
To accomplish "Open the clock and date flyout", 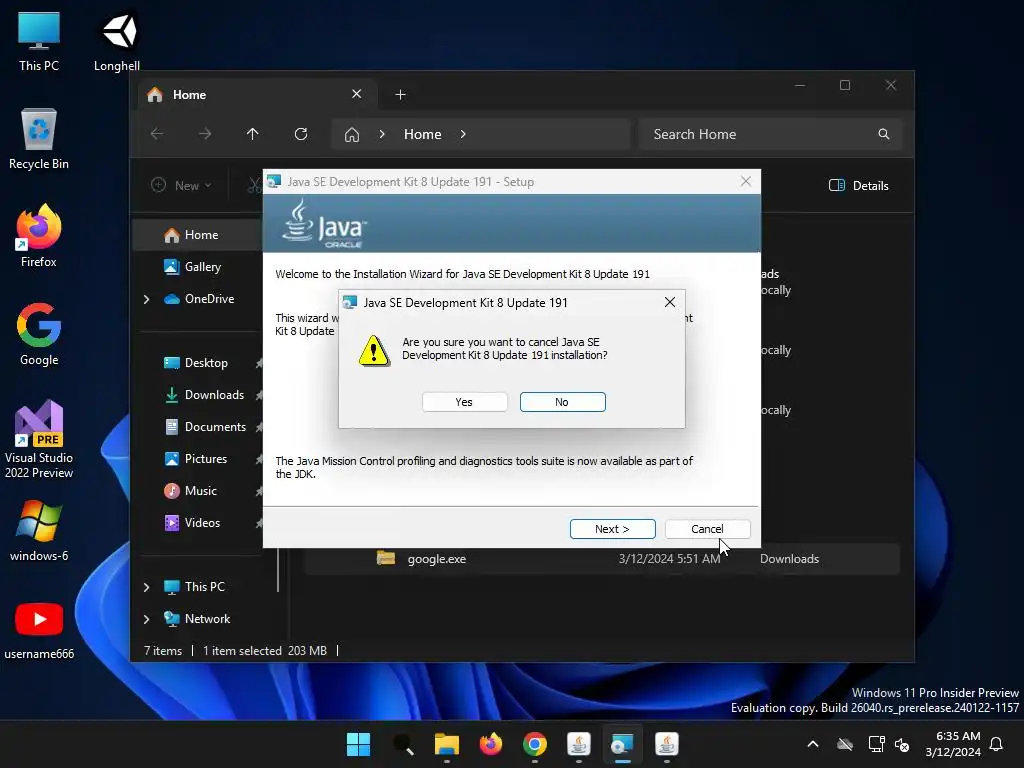I will click(x=953, y=744).
